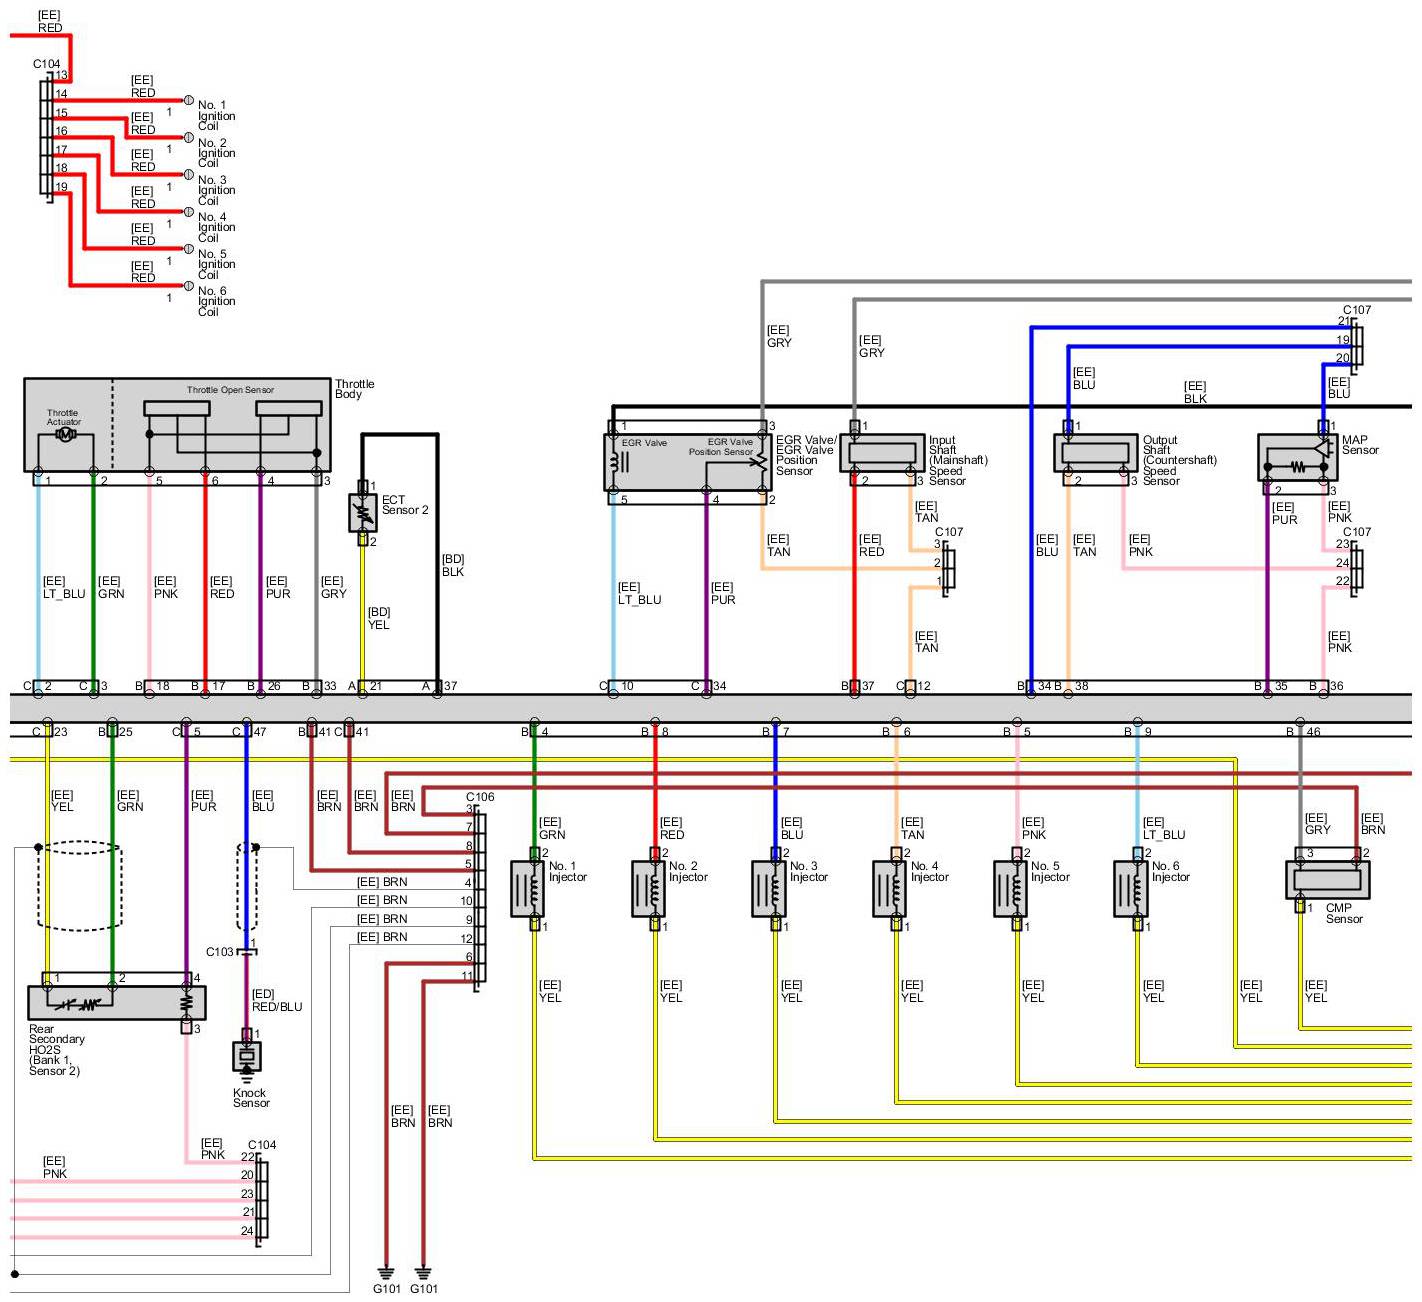This screenshot has width=1422, height=1302.
Task: Click the Input Shaft Speed Sensor box
Action: click(x=882, y=453)
